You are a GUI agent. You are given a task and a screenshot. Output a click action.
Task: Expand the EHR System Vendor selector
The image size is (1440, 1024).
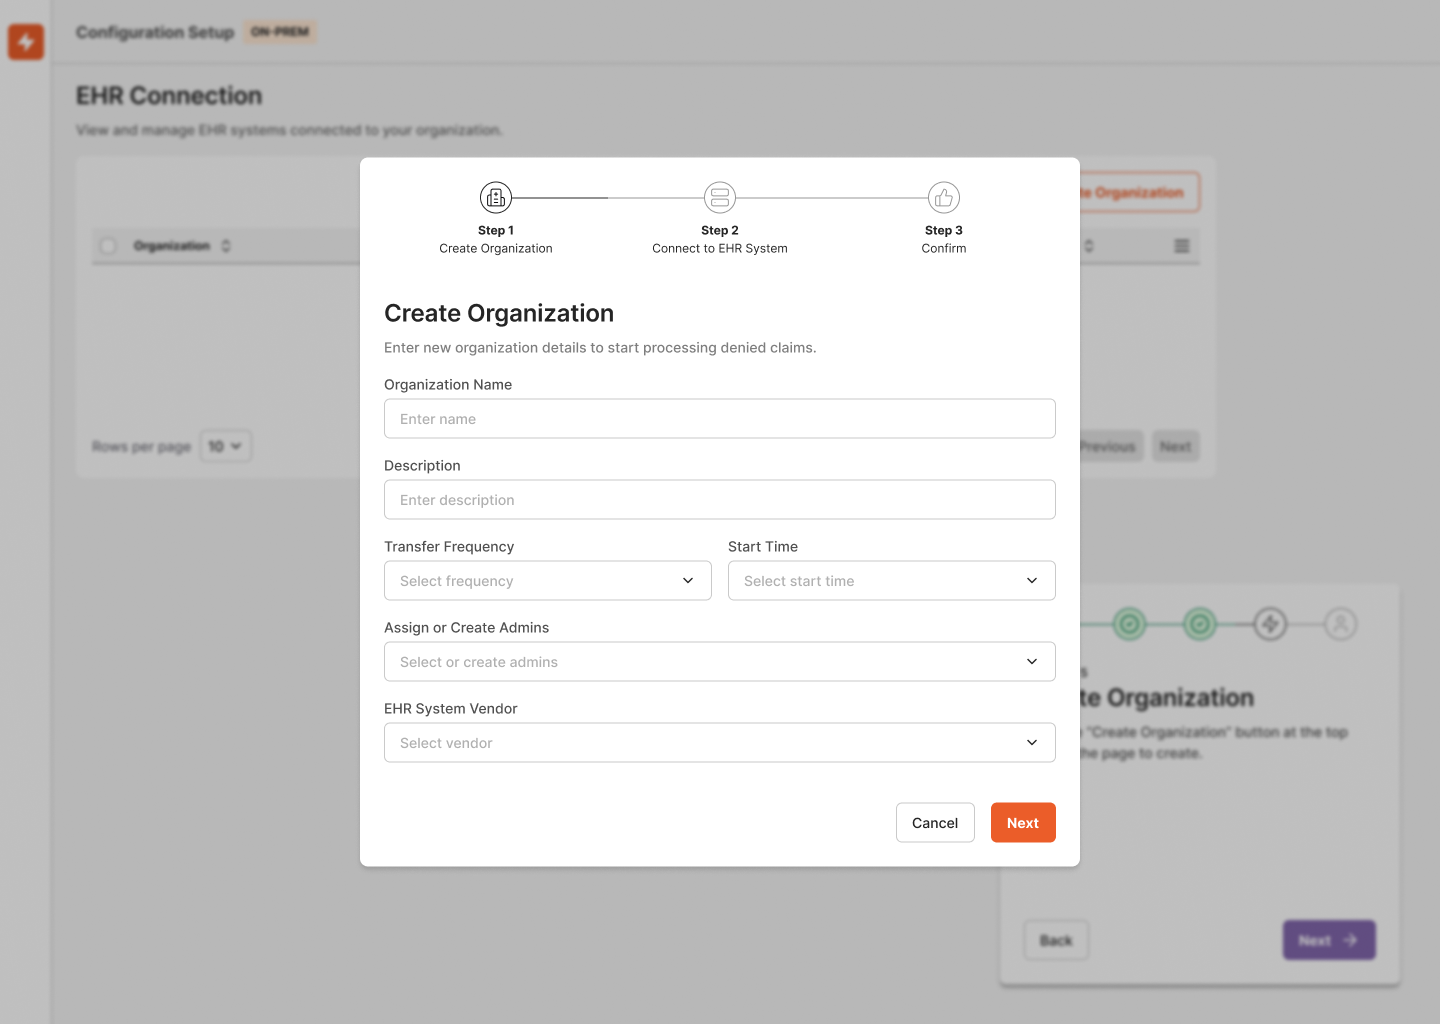click(x=719, y=742)
